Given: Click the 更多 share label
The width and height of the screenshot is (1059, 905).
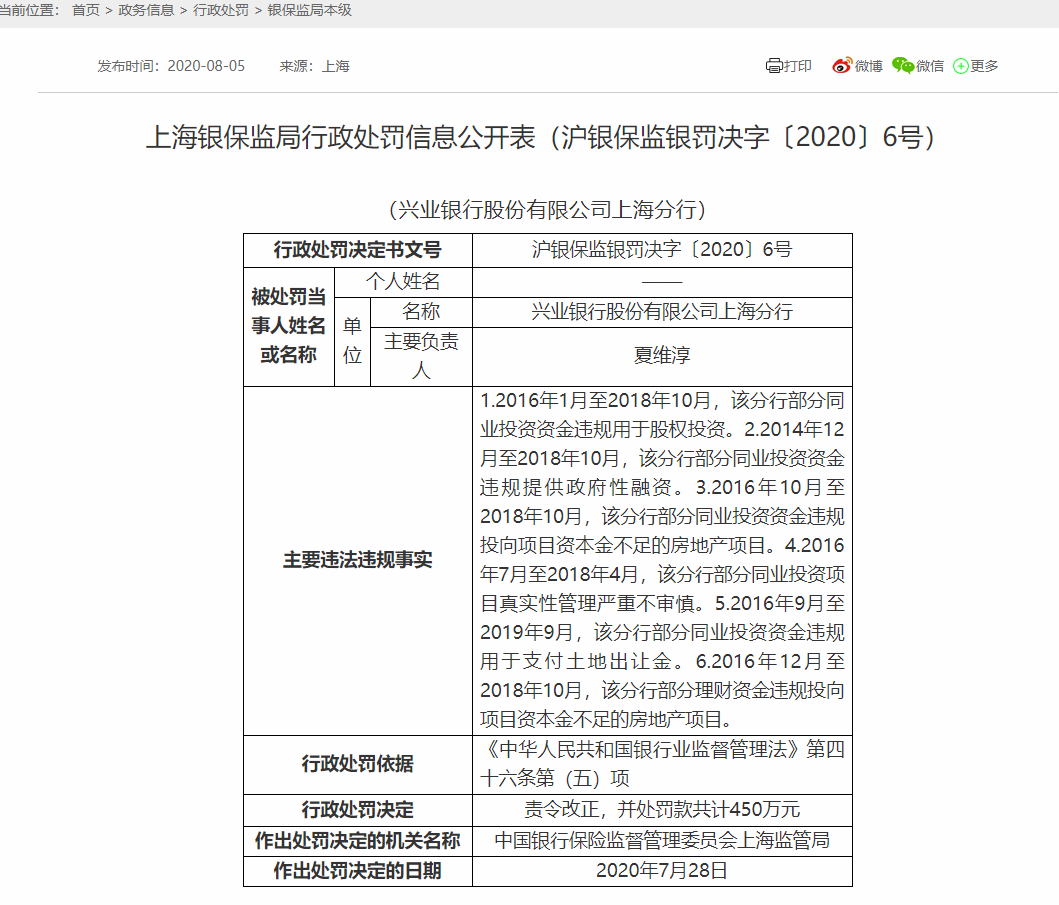Looking at the screenshot, I should pos(984,66).
